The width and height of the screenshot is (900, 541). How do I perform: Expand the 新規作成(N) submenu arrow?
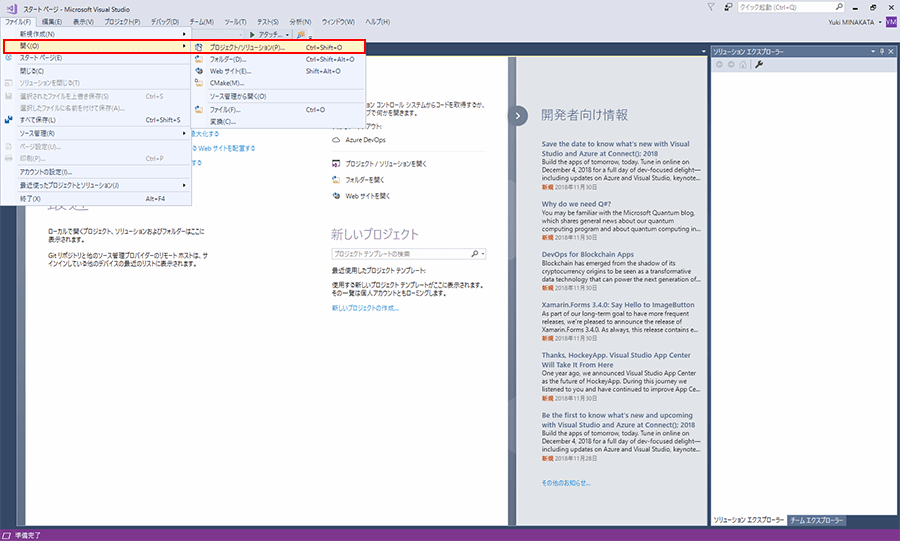184,34
